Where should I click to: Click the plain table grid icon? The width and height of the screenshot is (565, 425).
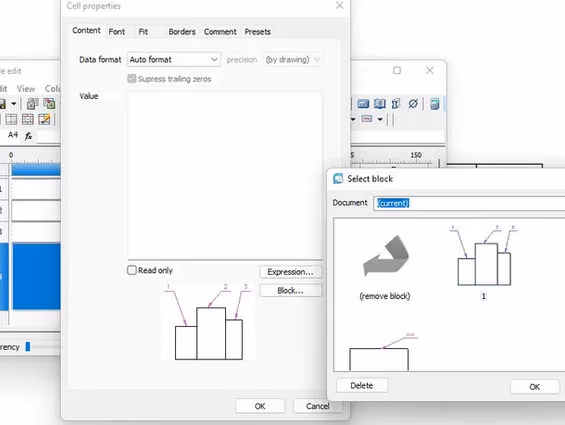[x=11, y=119]
